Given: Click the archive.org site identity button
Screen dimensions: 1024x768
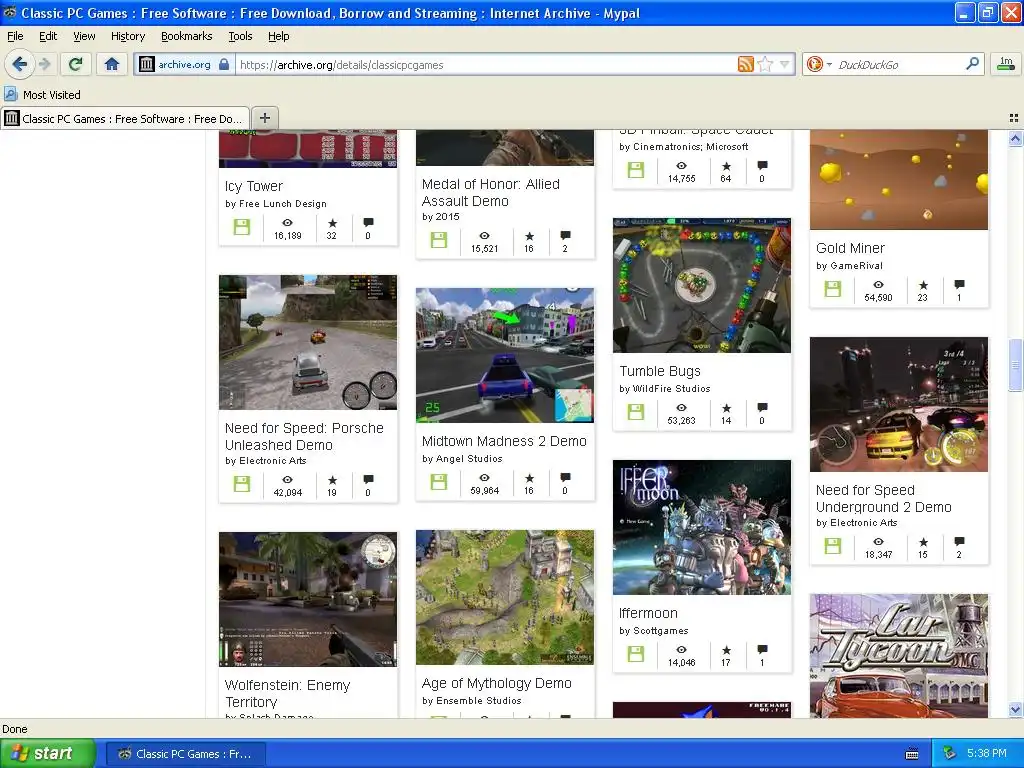Looking at the screenshot, I should 184,64.
